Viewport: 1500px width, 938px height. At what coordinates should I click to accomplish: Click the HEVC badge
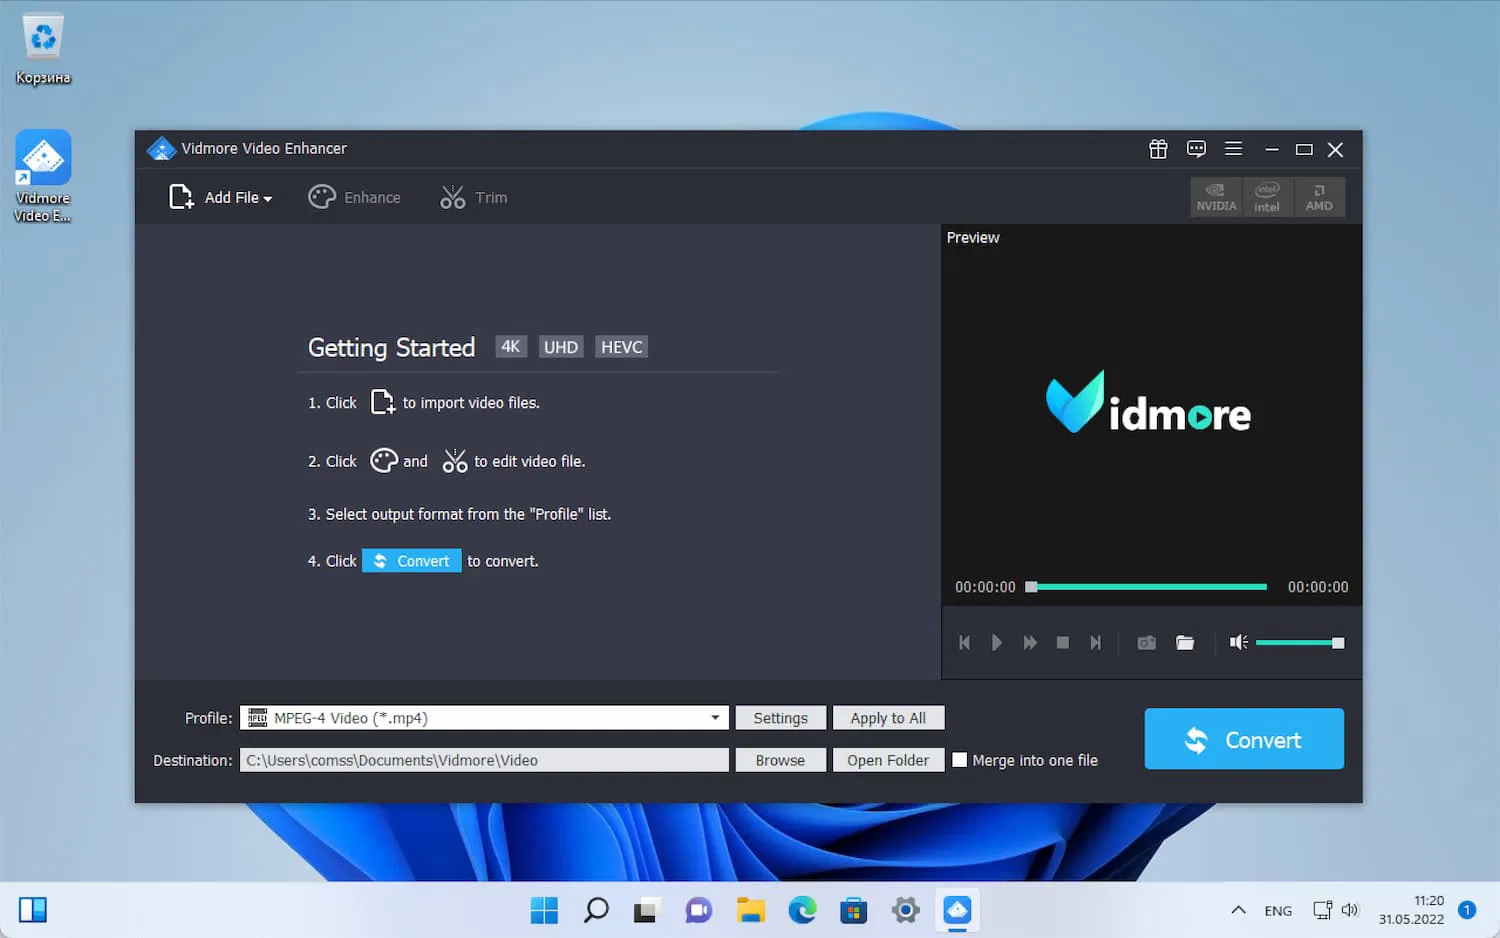click(621, 347)
